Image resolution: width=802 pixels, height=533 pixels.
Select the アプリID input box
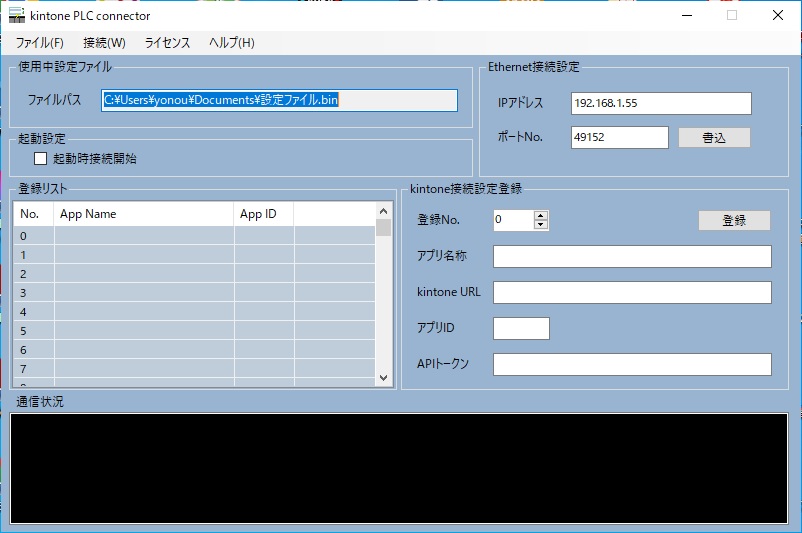click(x=521, y=328)
